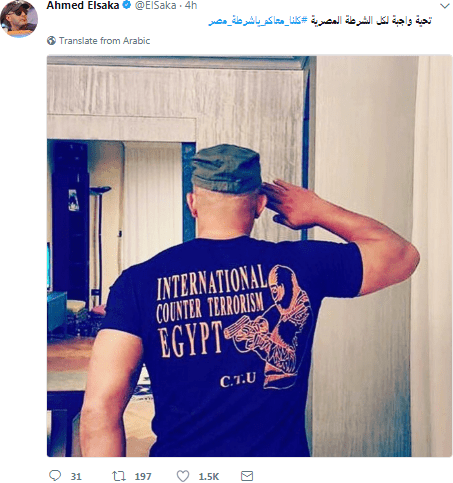Click the reply count 31
Screen dimensions: 453x483
pos(76,476)
